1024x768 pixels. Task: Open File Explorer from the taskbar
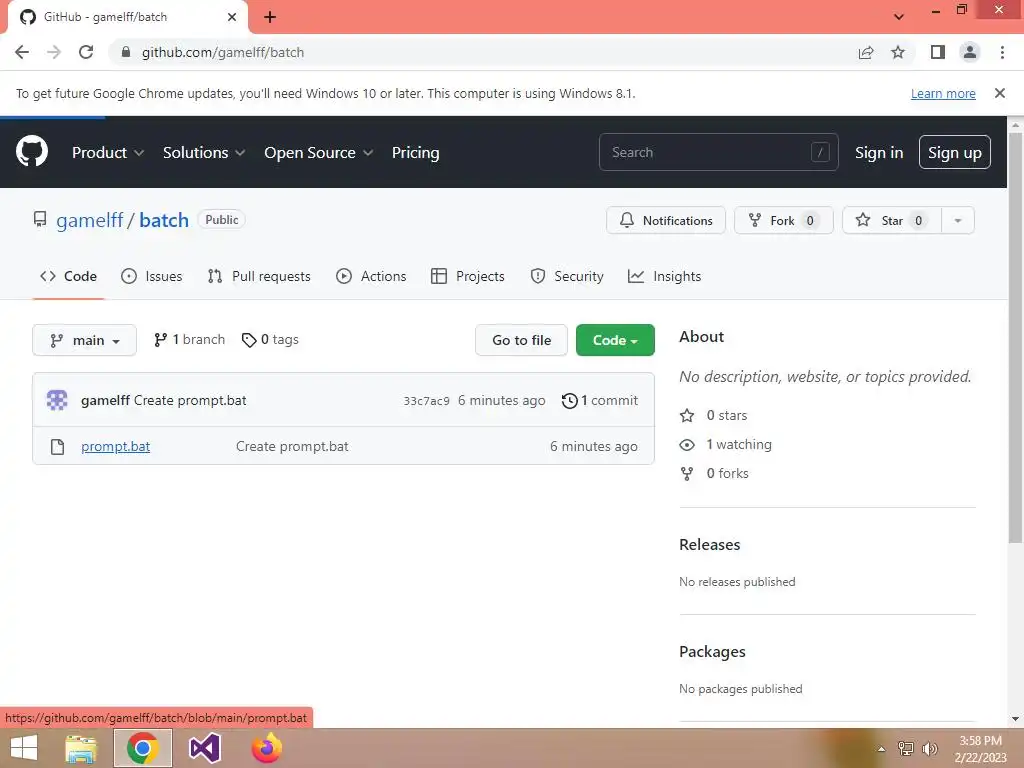81,748
